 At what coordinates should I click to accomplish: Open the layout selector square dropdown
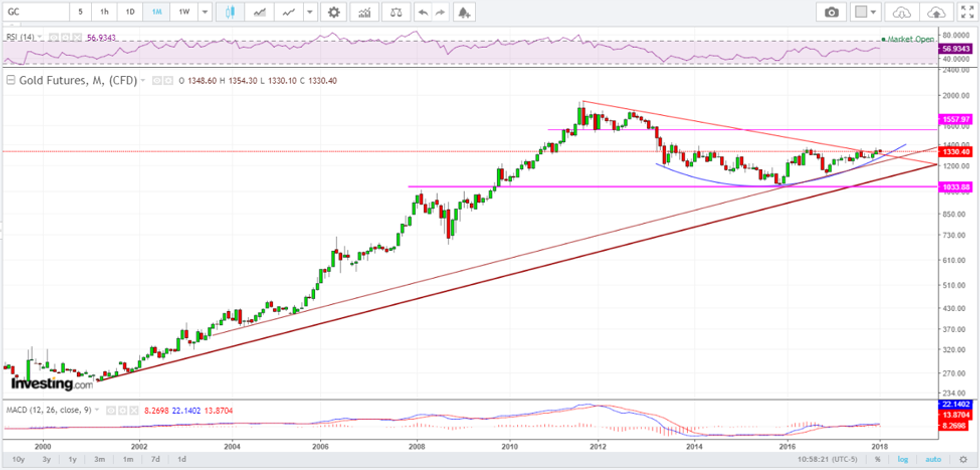click(x=864, y=12)
